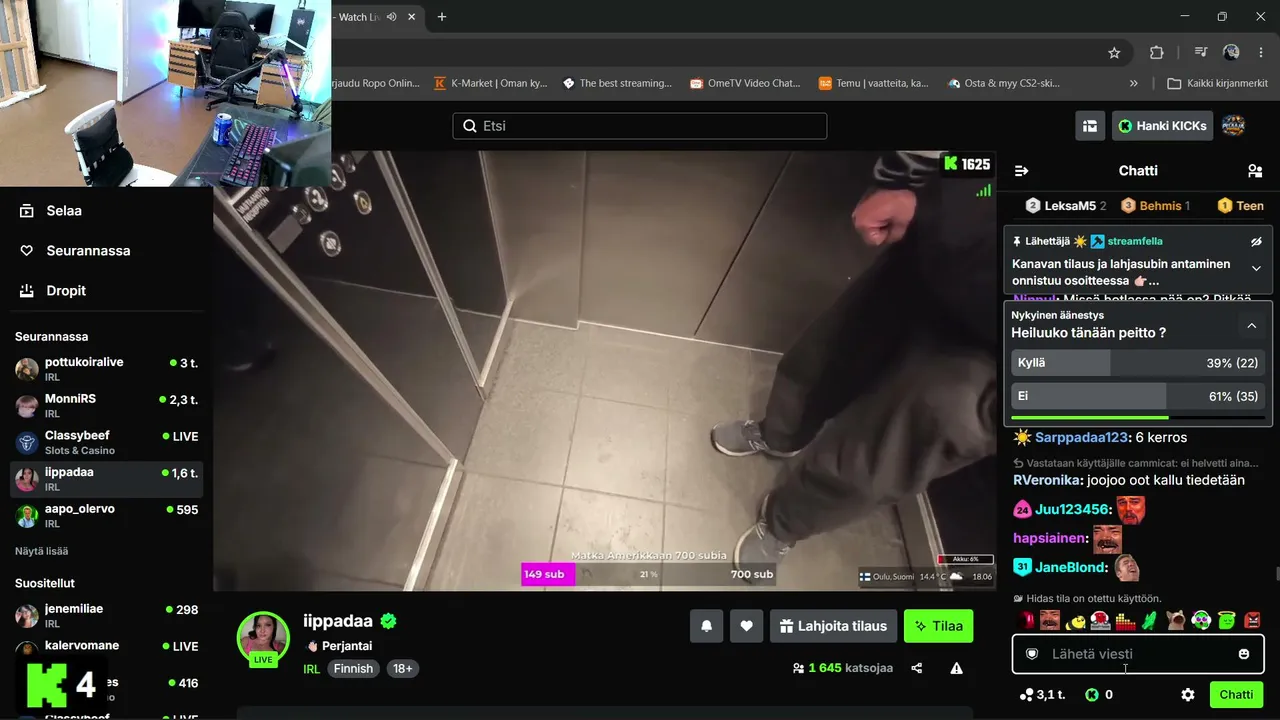The width and height of the screenshot is (1280, 720).
Task: Subscribe with the Tilaa button
Action: pyautogui.click(x=938, y=626)
